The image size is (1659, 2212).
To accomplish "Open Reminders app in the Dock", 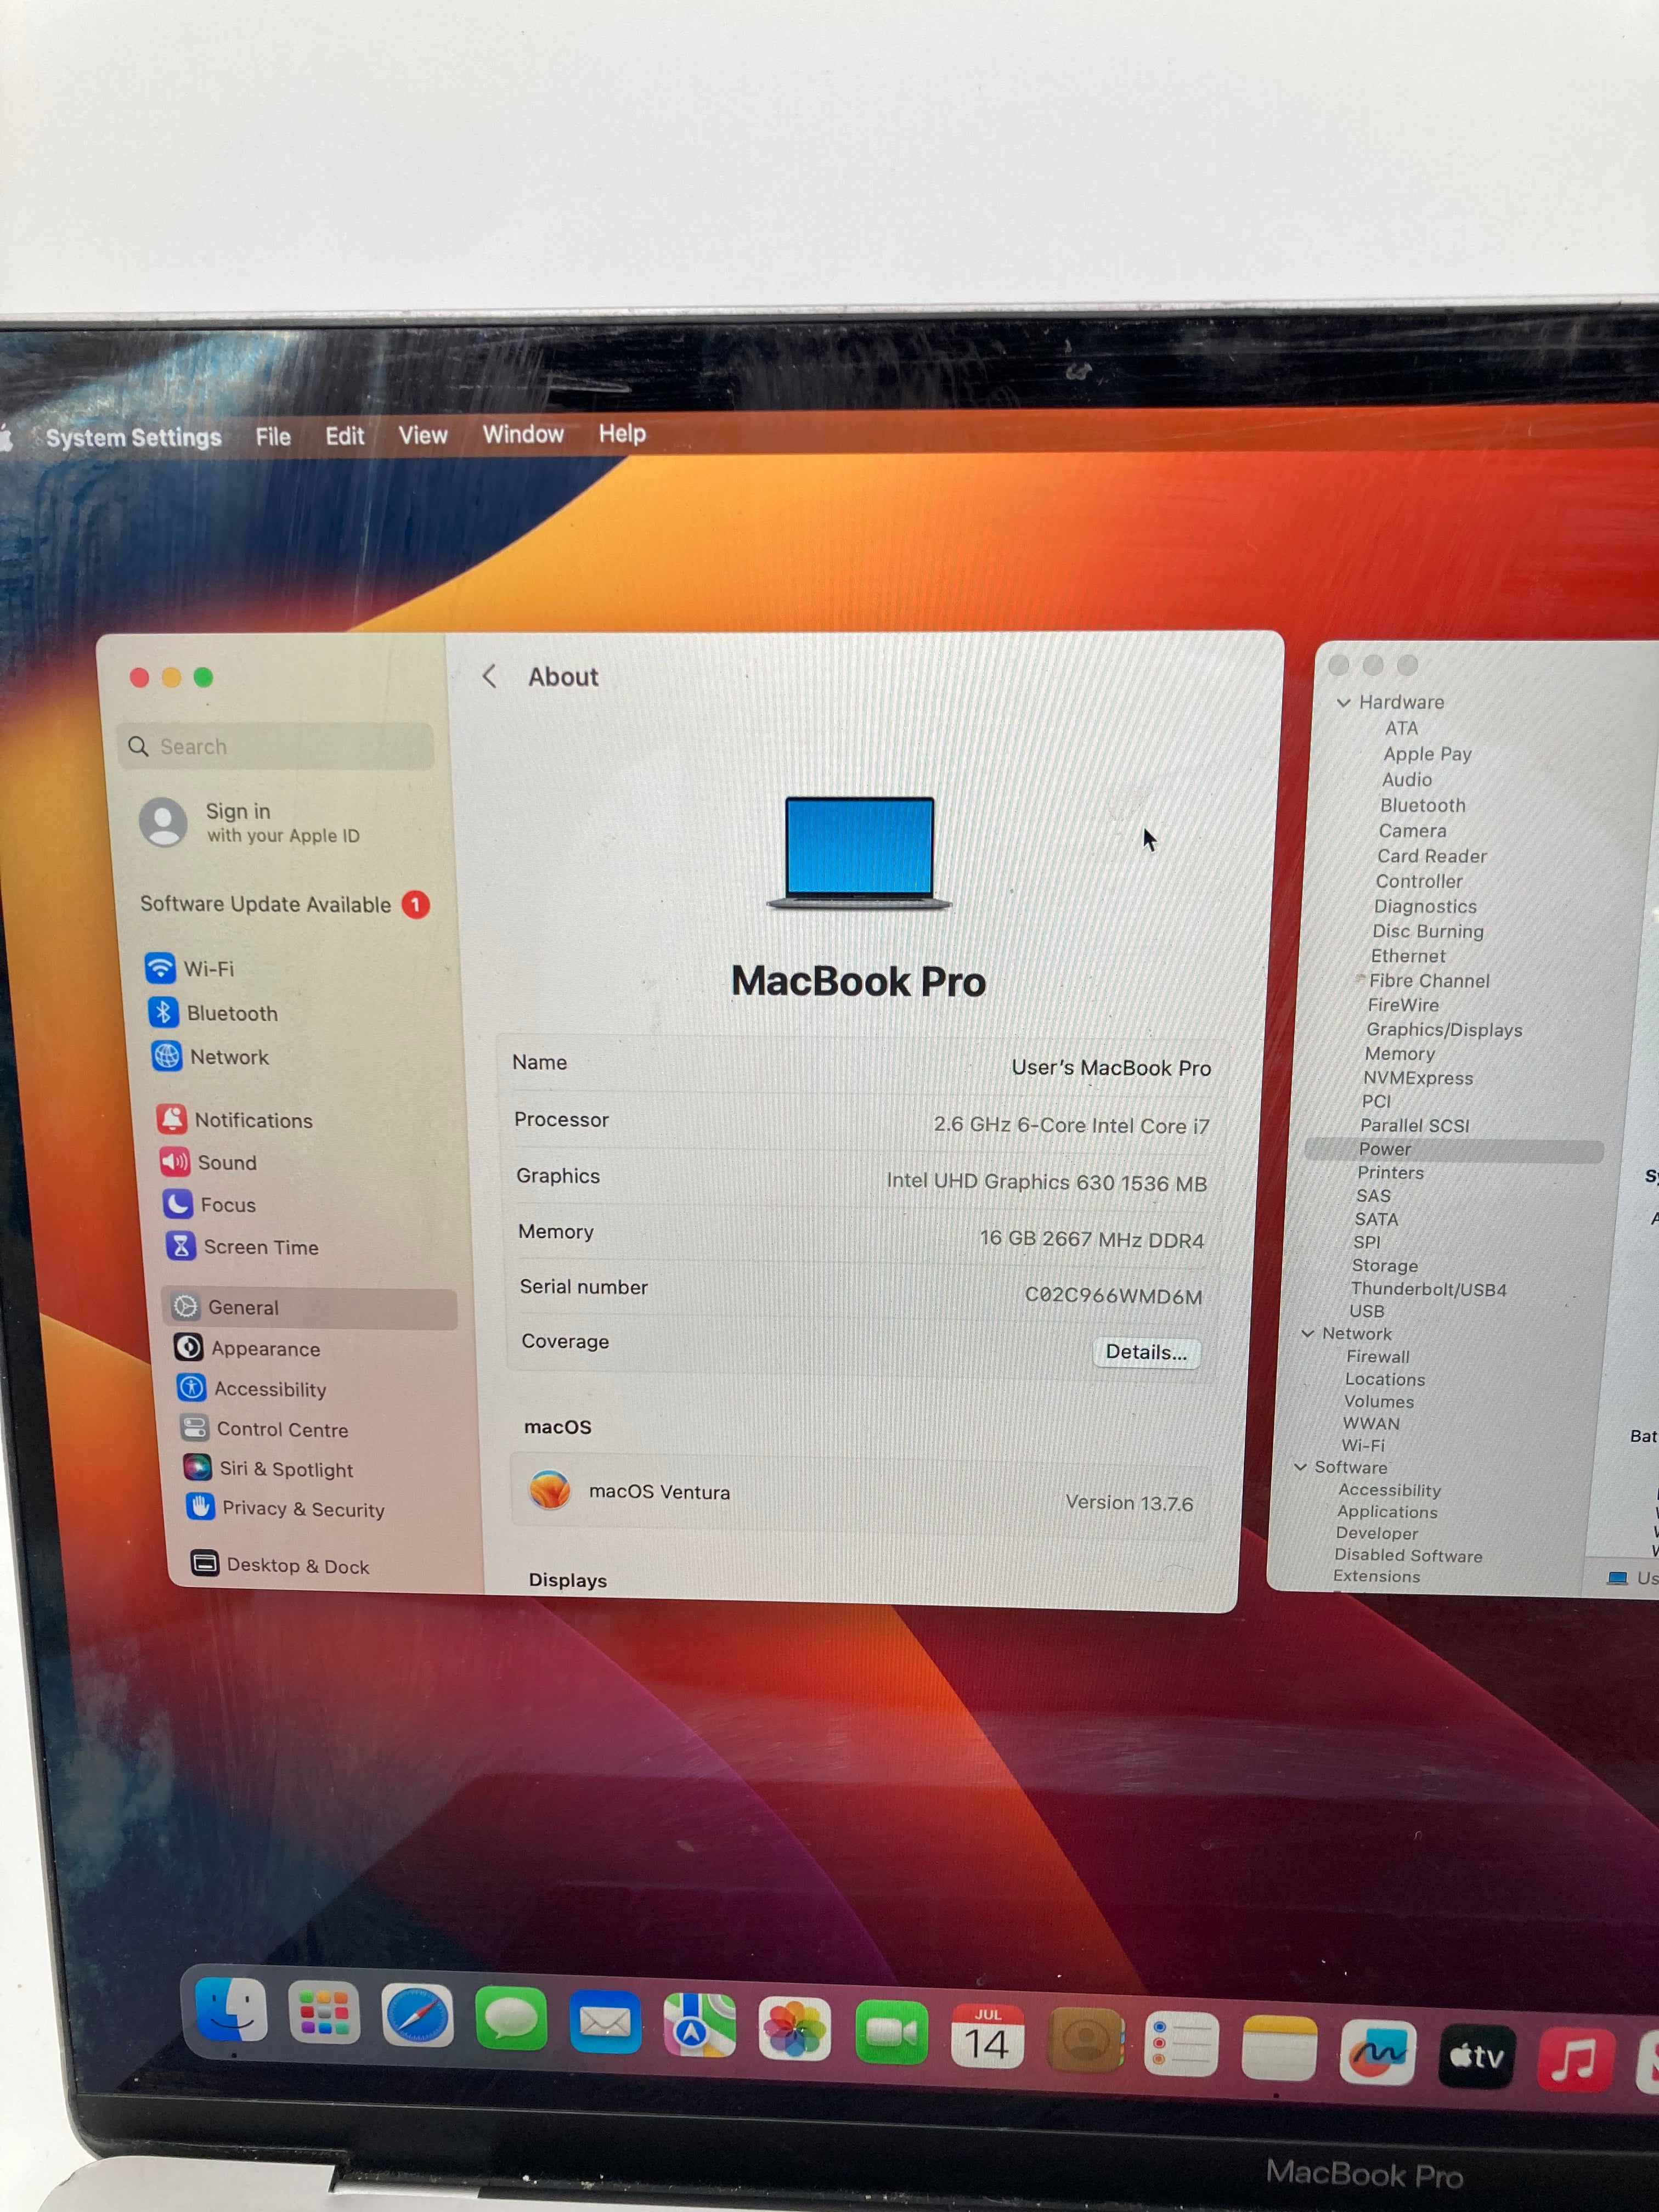I will point(1181,2044).
